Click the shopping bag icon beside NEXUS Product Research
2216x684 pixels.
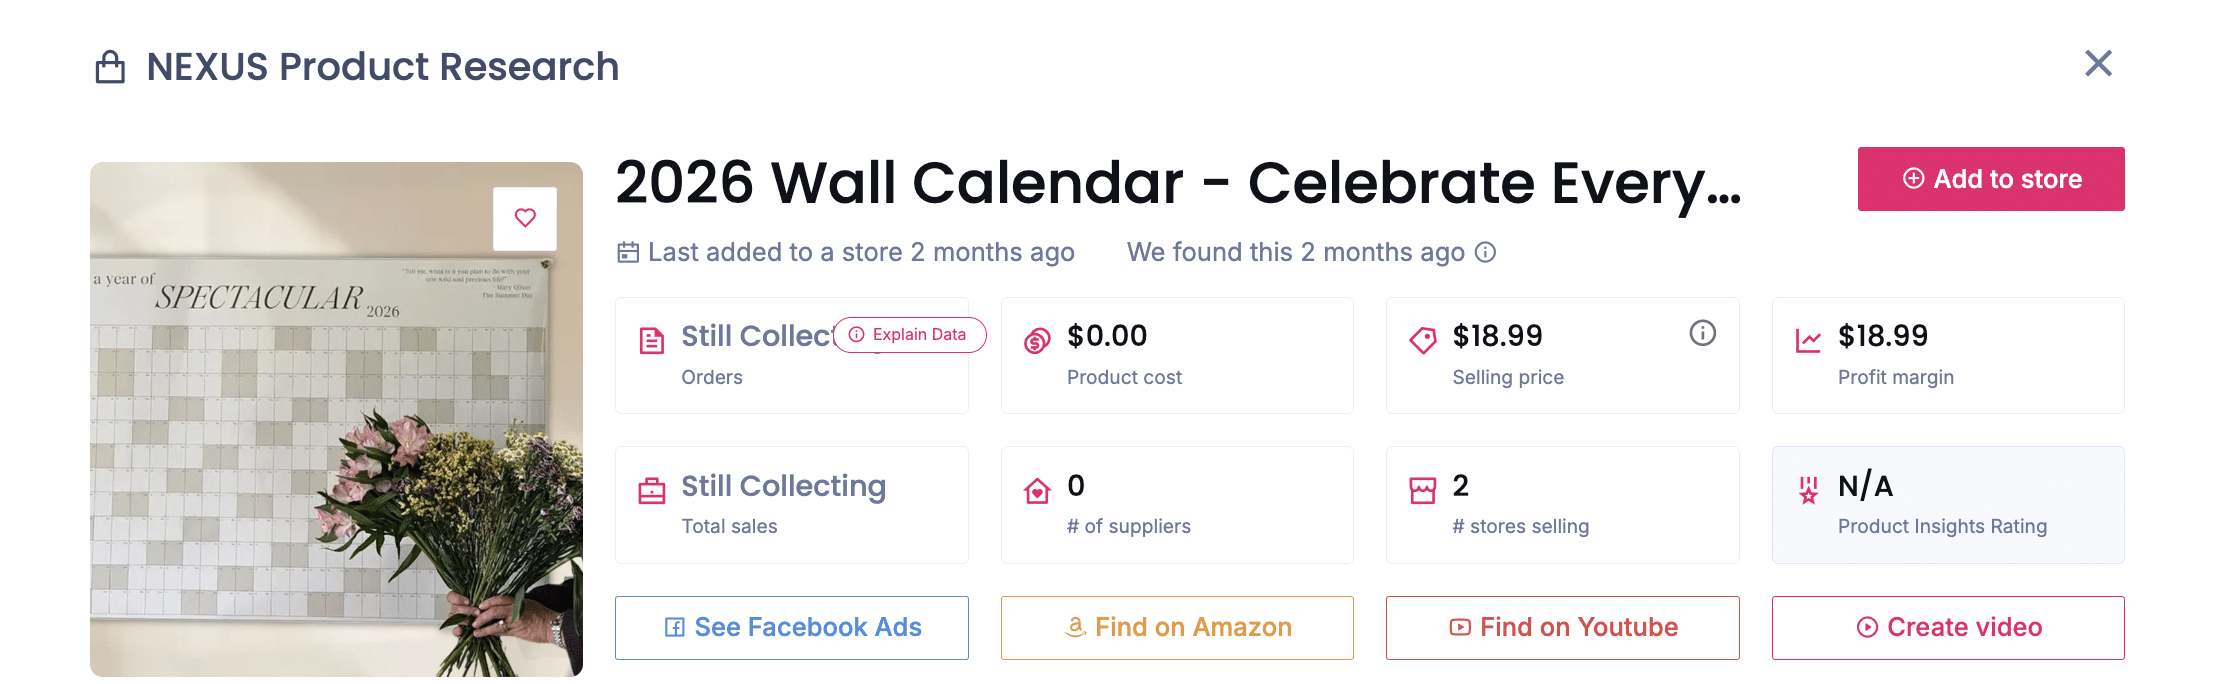click(112, 66)
